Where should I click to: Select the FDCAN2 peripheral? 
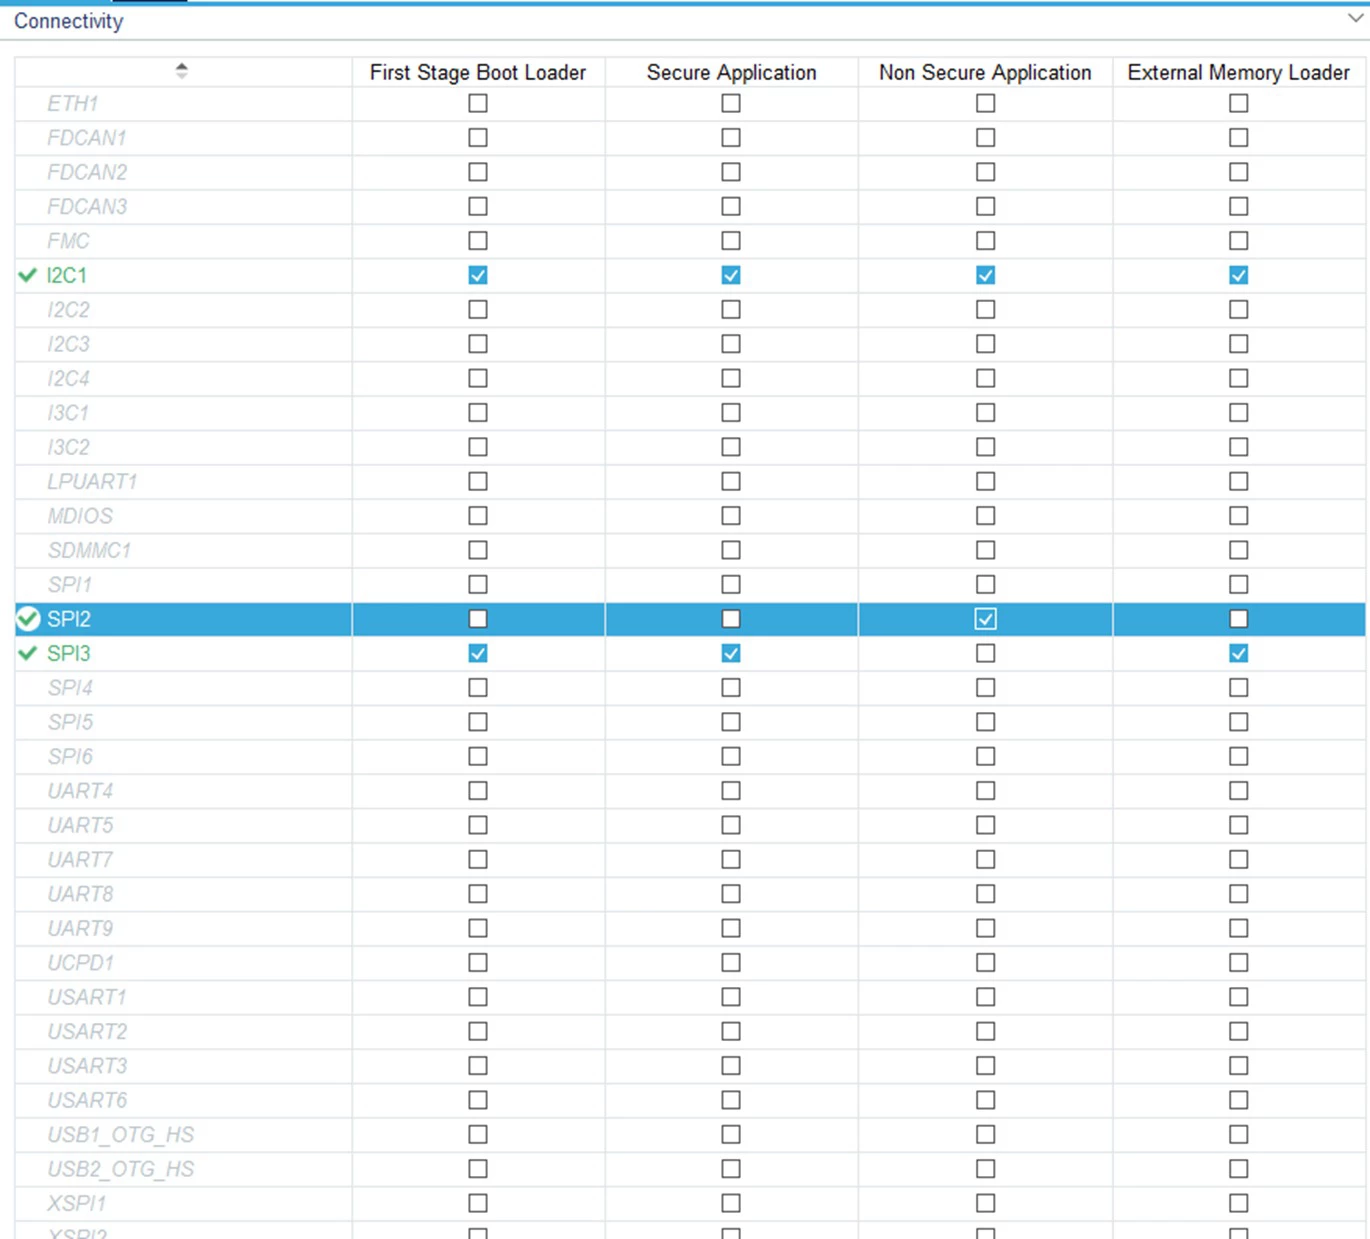click(x=87, y=172)
